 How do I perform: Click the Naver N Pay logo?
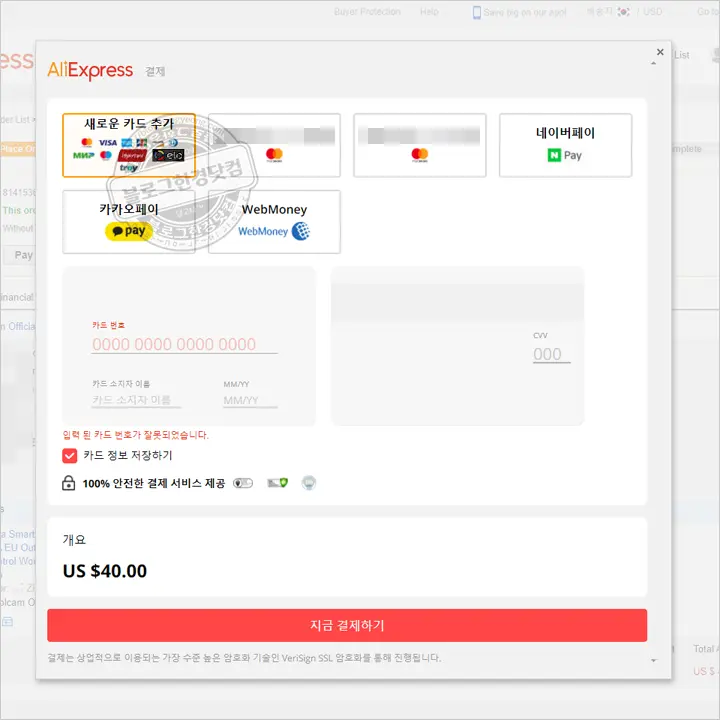coord(565,155)
